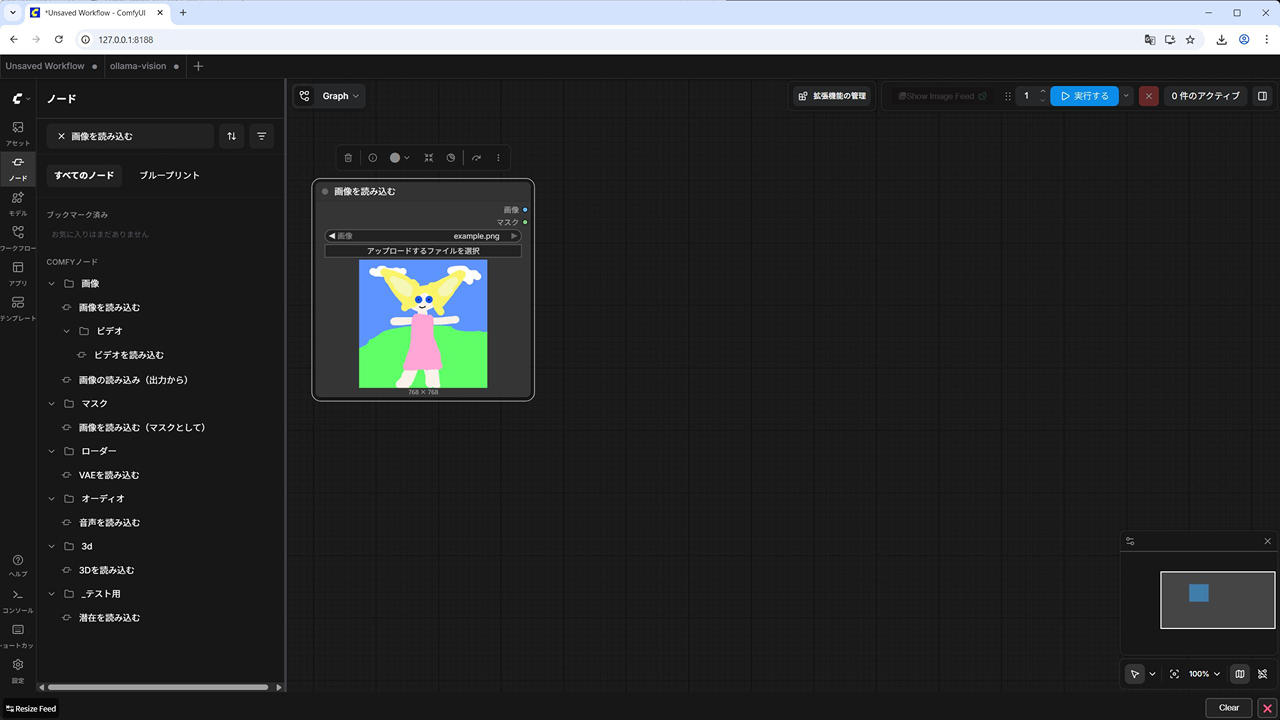Switch to the ollama-vision workflow tab
The height and width of the screenshot is (720, 1280).
click(x=138, y=66)
